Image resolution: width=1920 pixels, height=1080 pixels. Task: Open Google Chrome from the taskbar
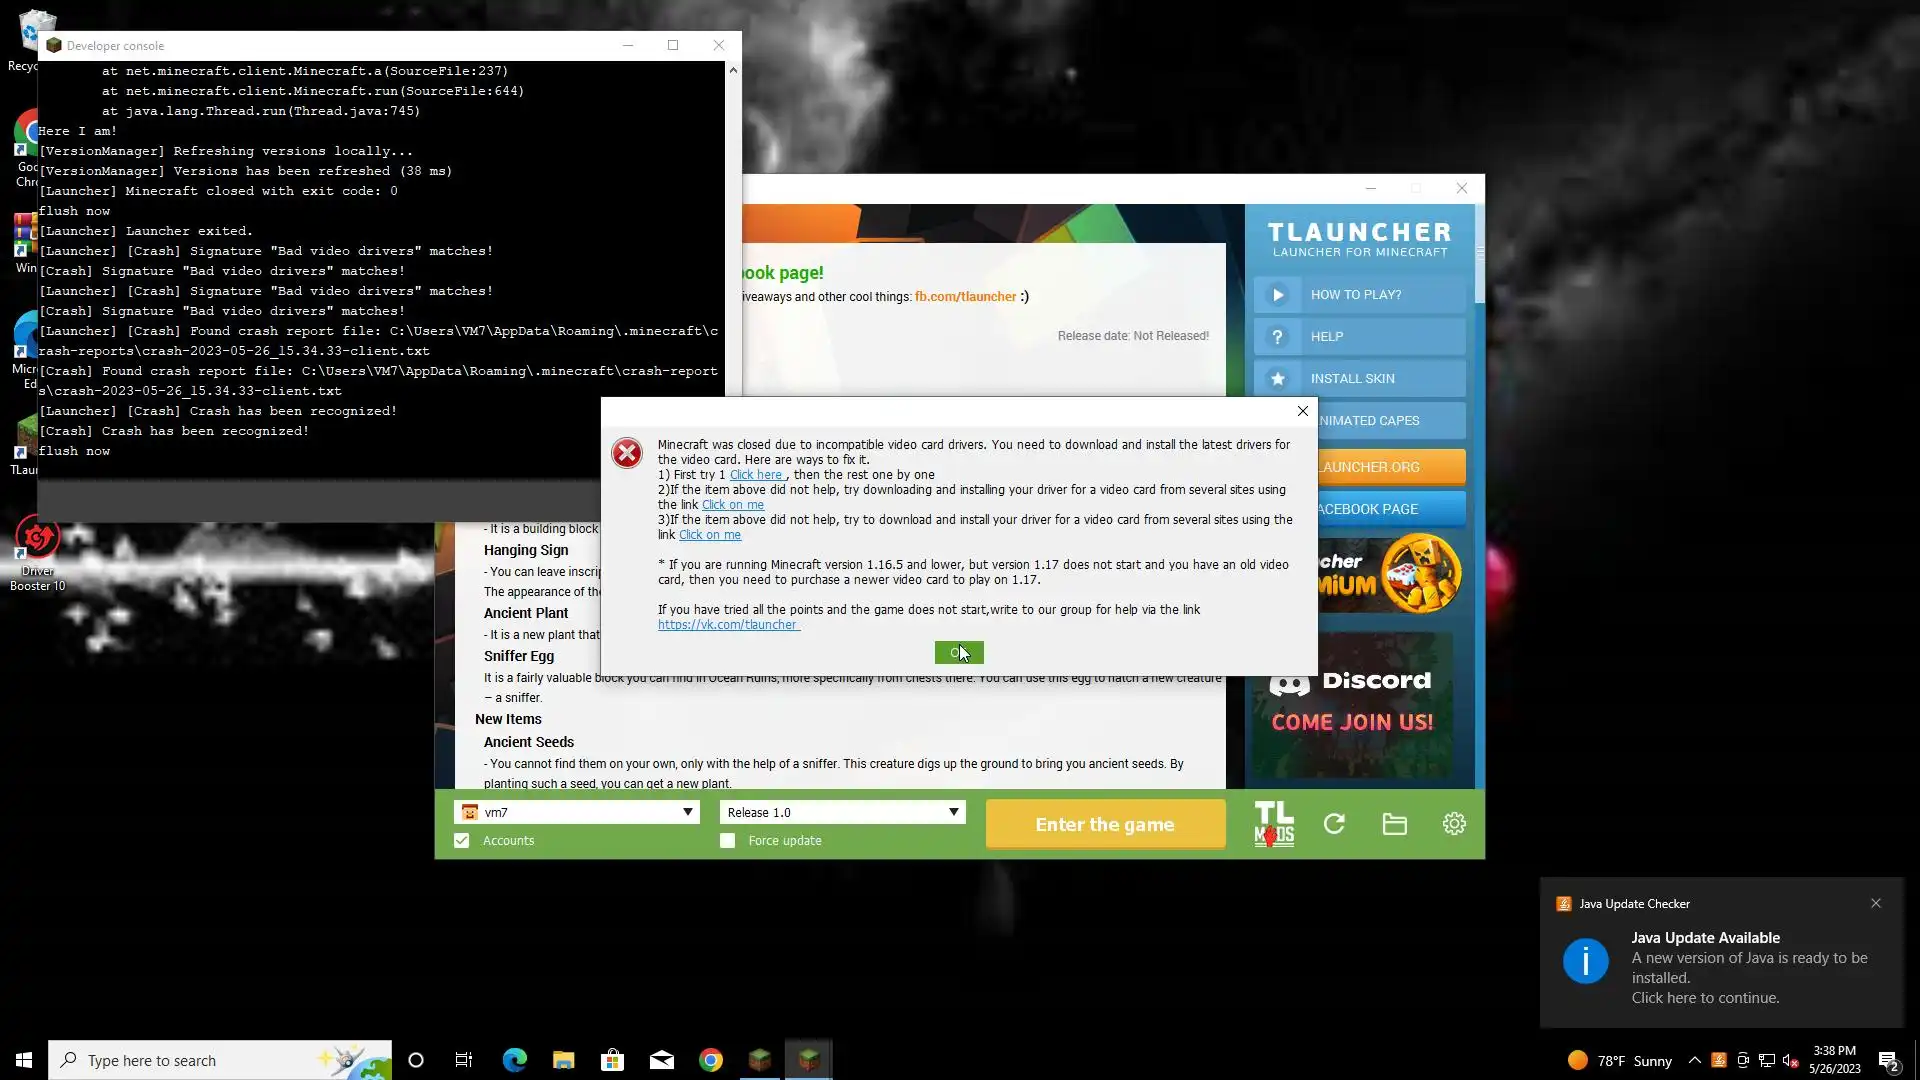click(711, 1060)
